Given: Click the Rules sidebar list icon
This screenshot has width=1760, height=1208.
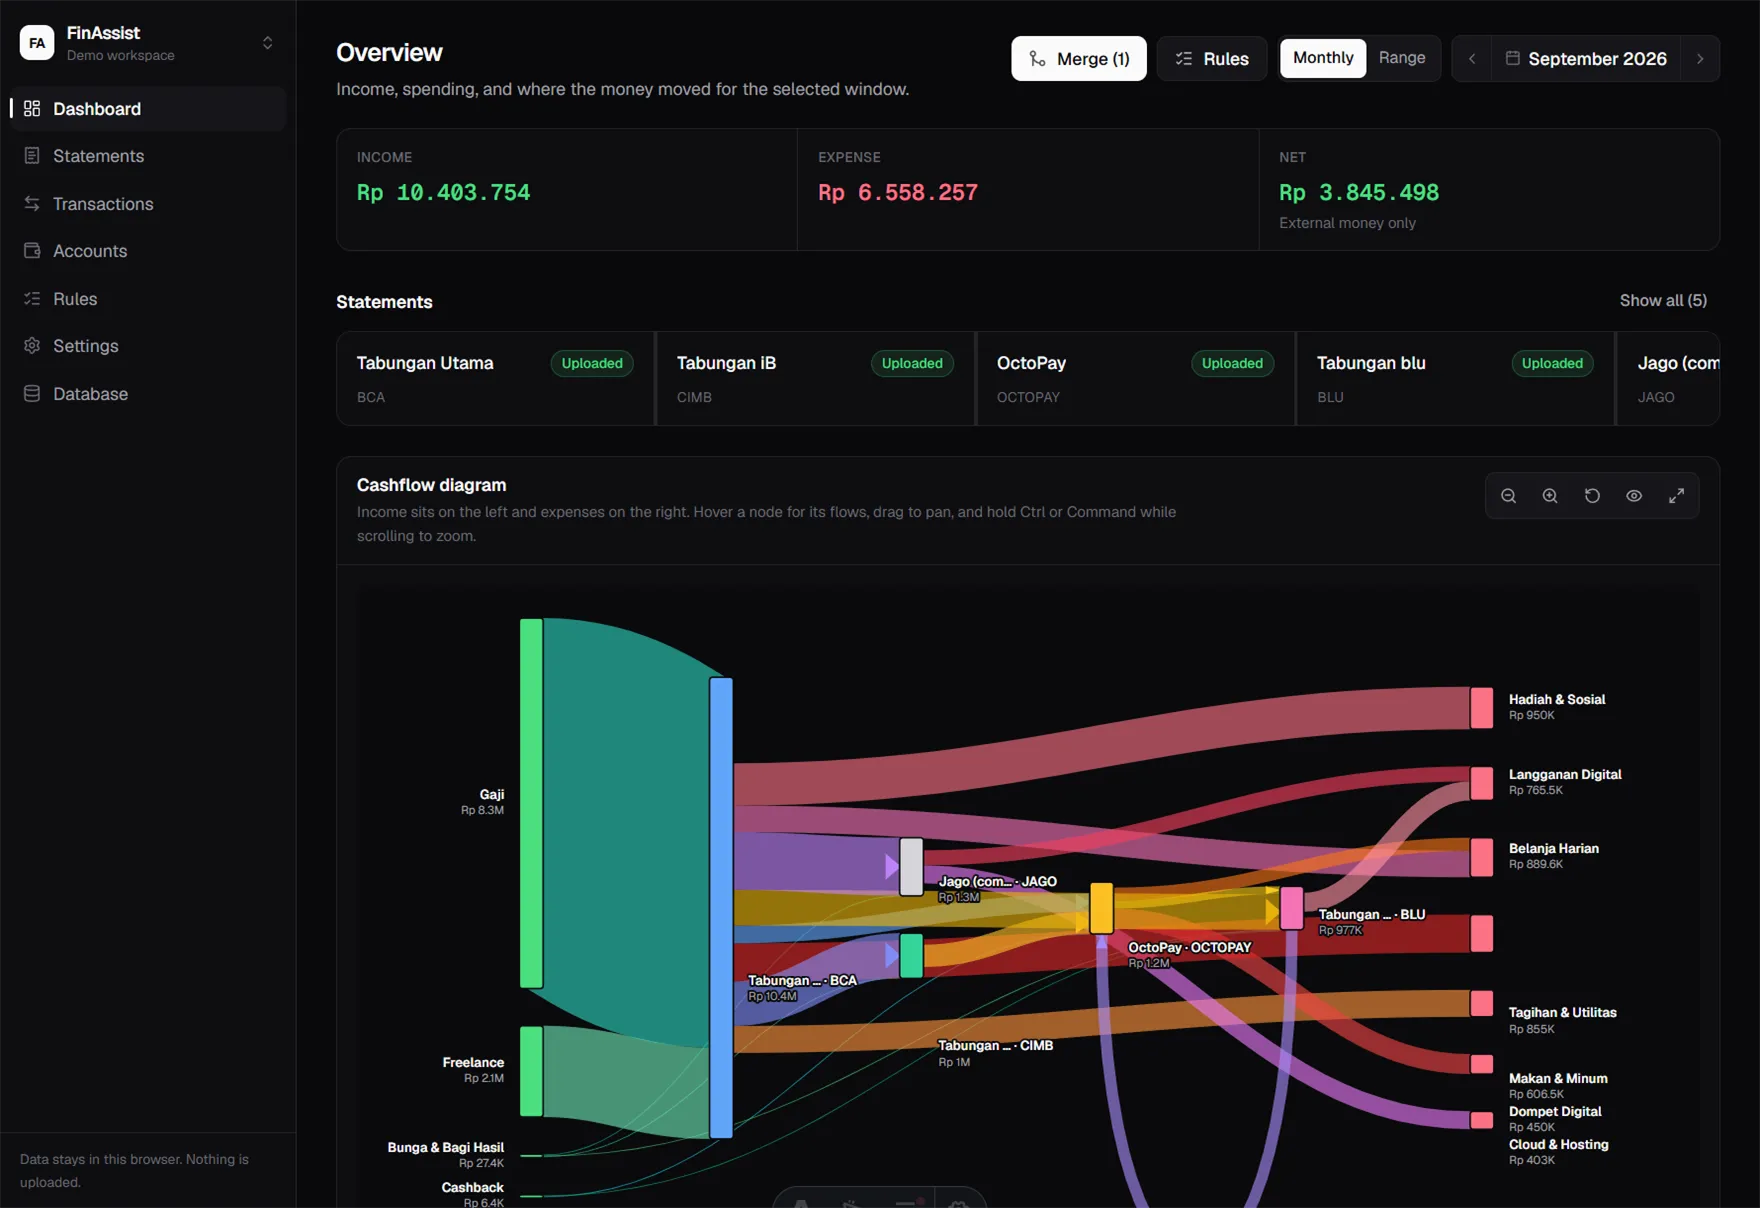Looking at the screenshot, I should tap(32, 299).
